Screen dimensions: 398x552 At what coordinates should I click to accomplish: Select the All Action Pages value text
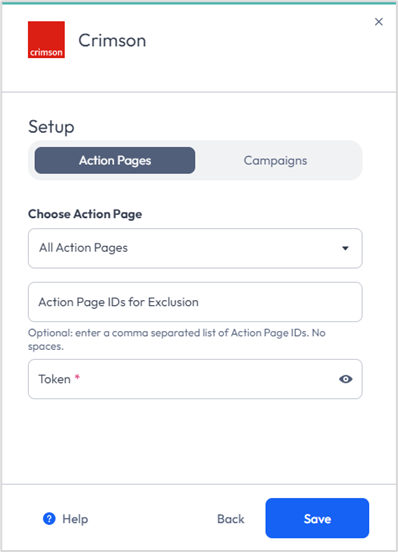point(83,248)
